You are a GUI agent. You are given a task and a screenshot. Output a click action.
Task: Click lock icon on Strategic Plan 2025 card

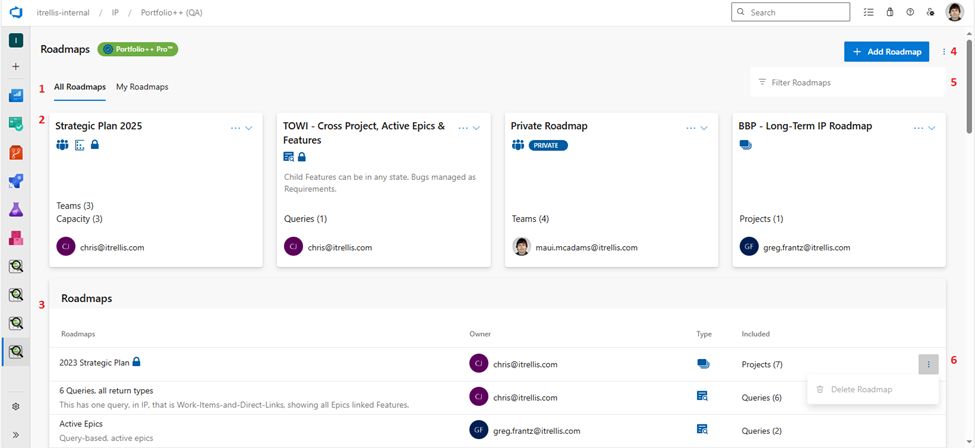coord(95,144)
